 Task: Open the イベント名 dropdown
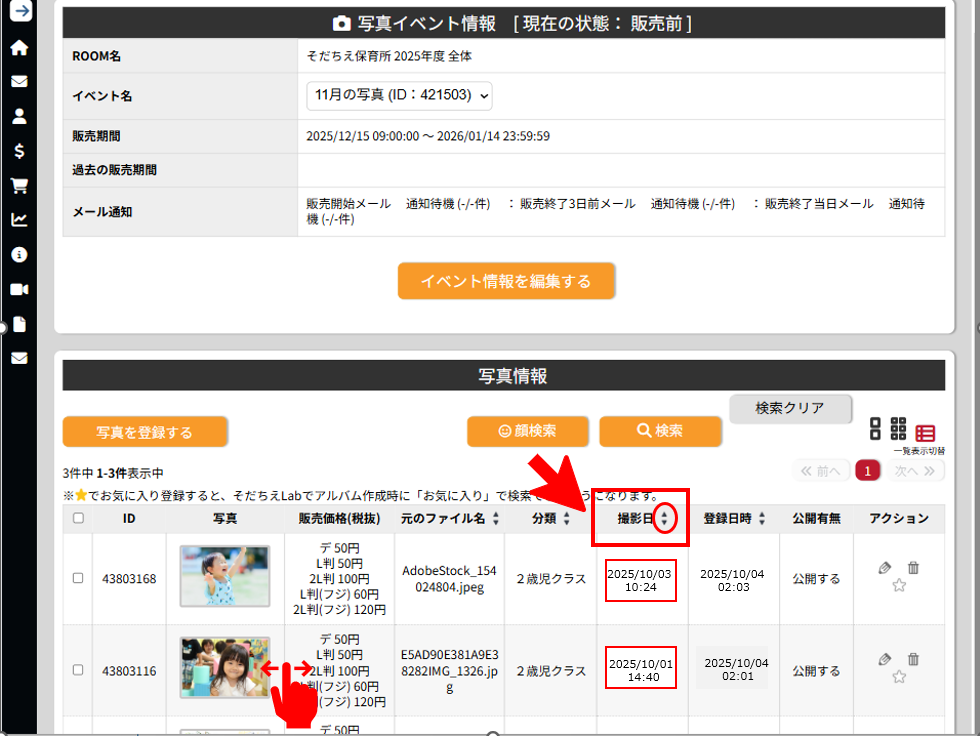click(x=399, y=96)
